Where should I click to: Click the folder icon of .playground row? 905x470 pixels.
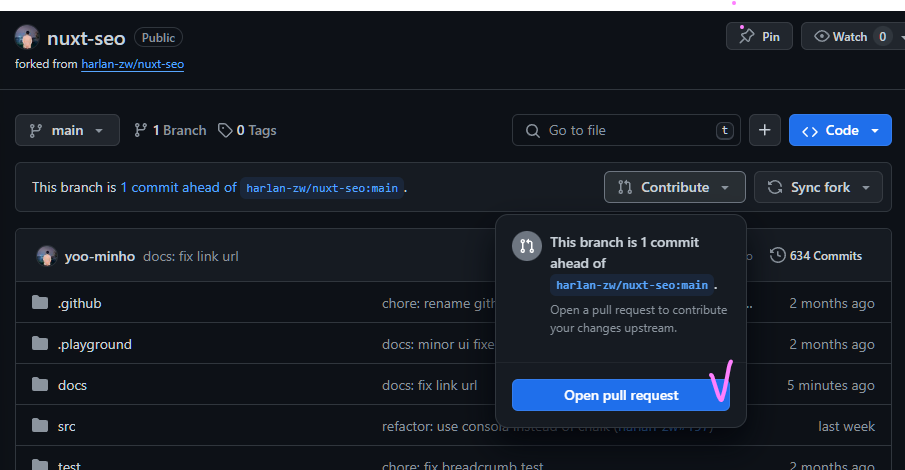point(40,344)
